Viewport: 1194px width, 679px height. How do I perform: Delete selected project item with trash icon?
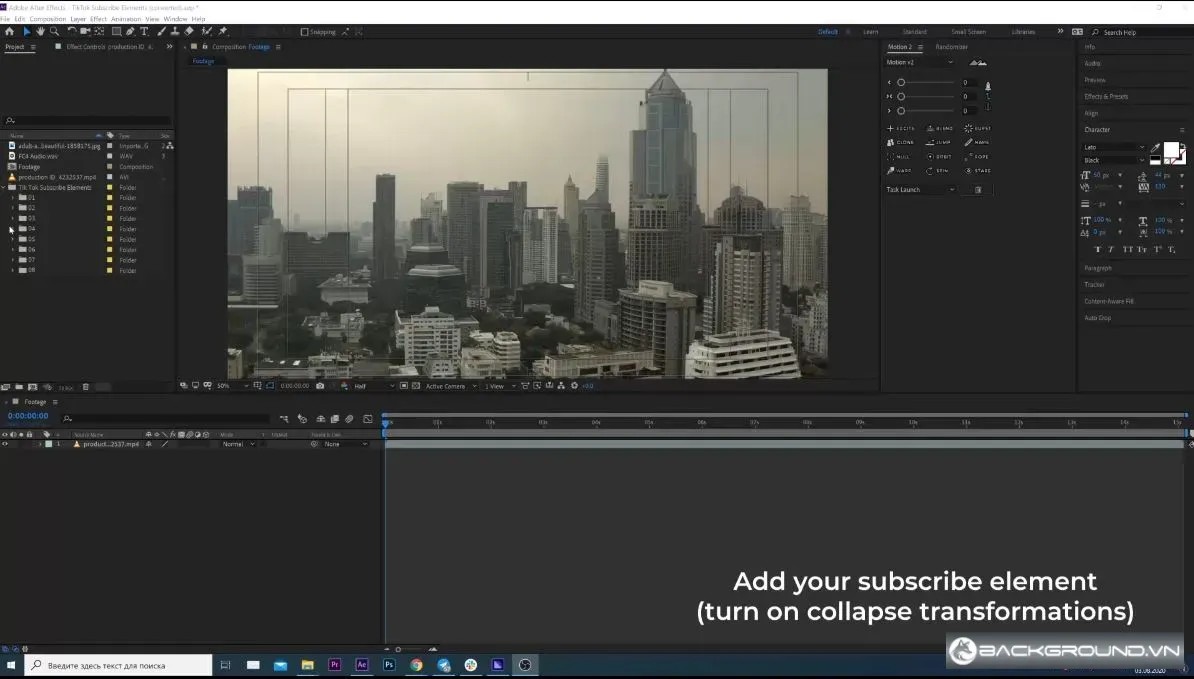coord(85,387)
